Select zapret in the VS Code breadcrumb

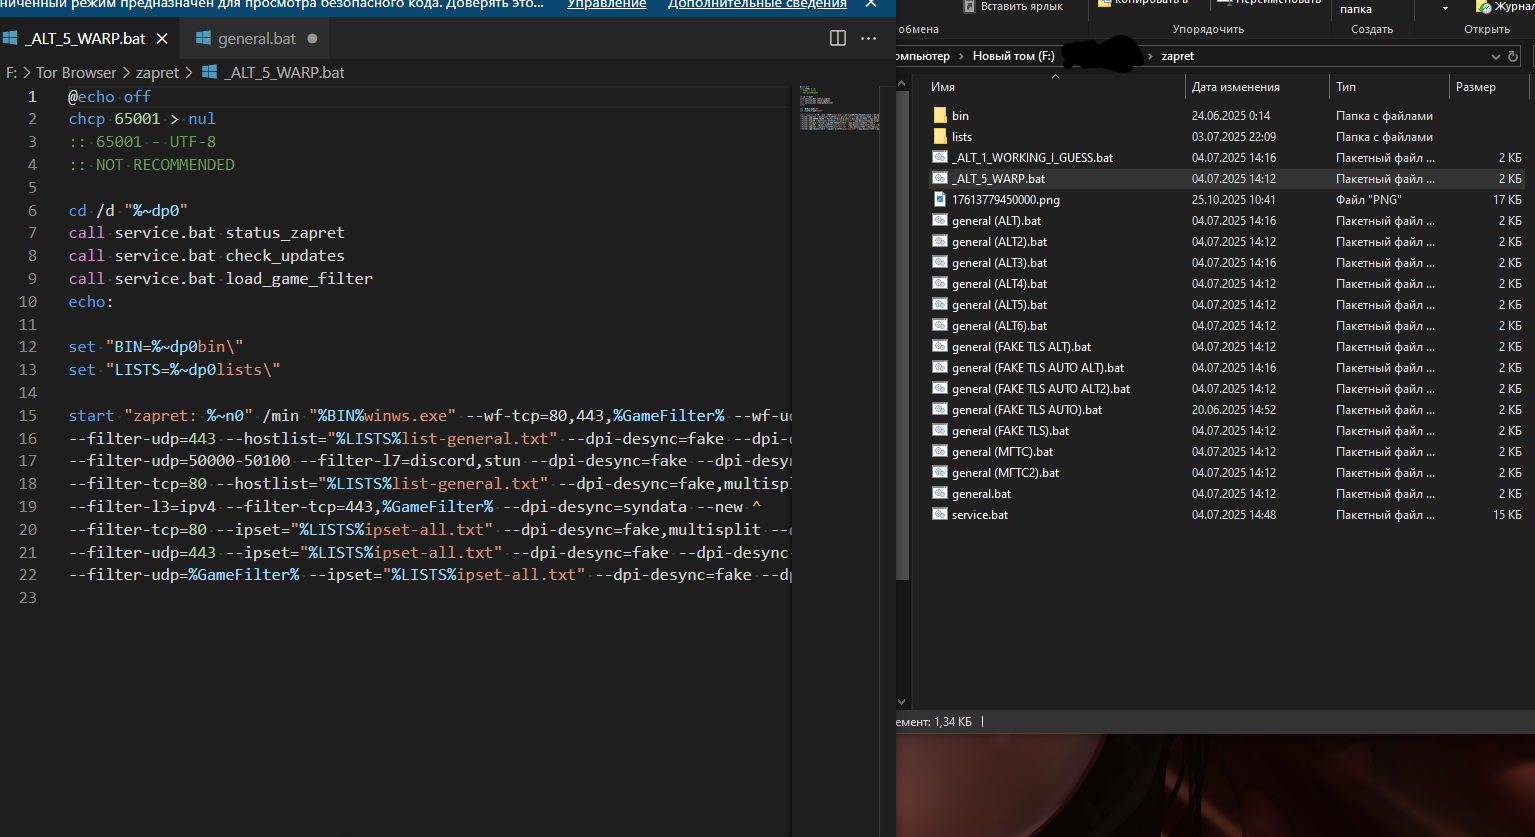(157, 72)
